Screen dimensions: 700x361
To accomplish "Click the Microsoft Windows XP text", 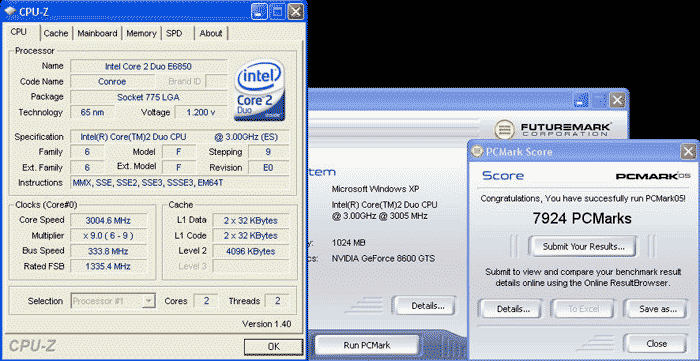I will (x=375, y=189).
